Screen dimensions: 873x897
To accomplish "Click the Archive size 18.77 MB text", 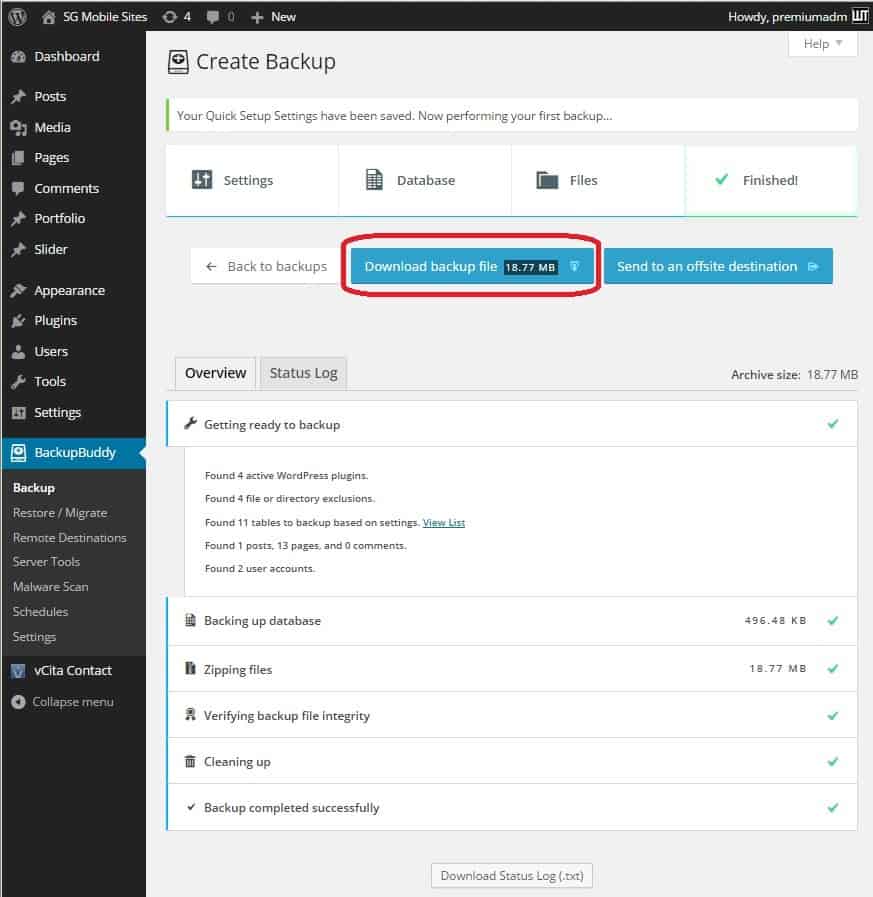I will pos(795,375).
